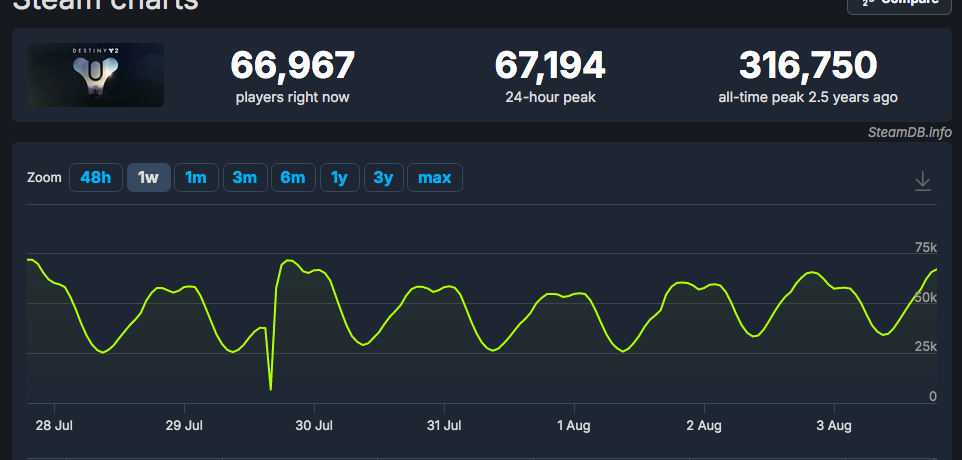Image resolution: width=962 pixels, height=460 pixels.
Task: Click the 67,194 24-hour peak value
Action: tap(550, 66)
